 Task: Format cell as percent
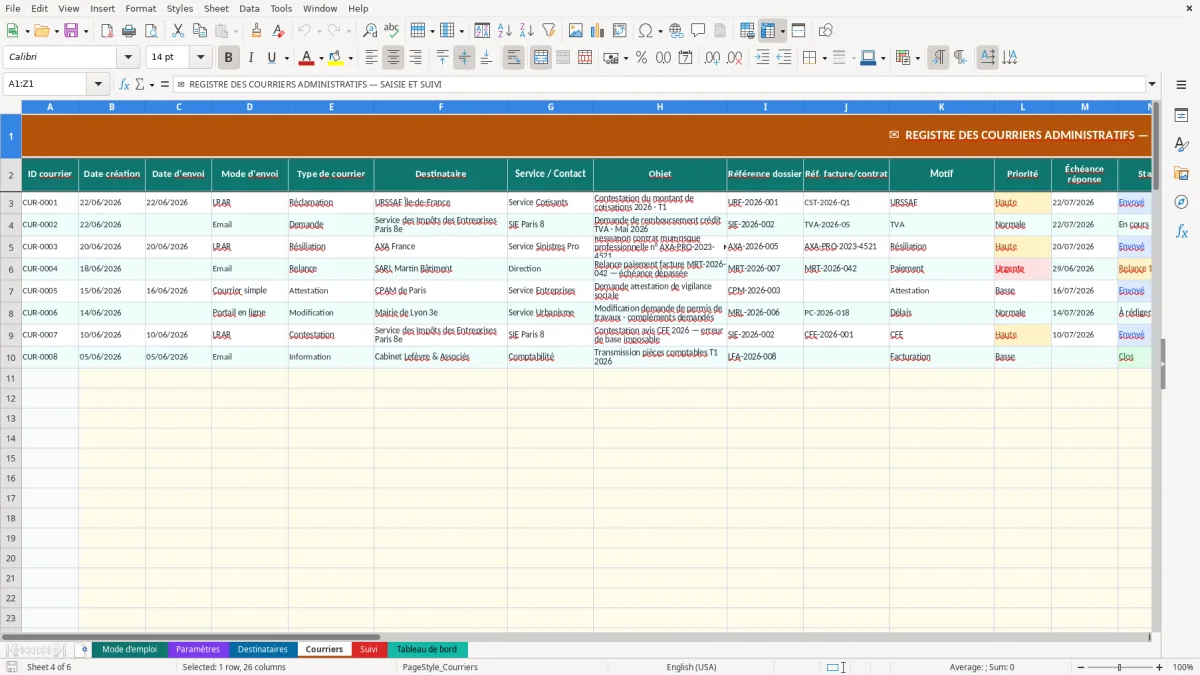[642, 58]
